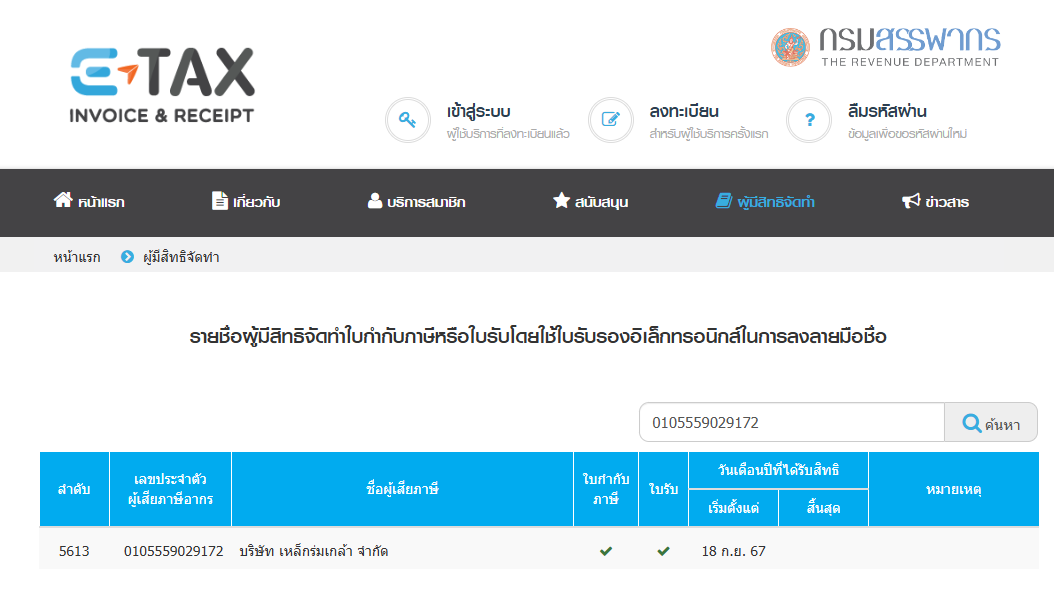The width and height of the screenshot is (1054, 597).
Task: Click the user icon beside บริการสมาชิก
Action: click(x=375, y=201)
